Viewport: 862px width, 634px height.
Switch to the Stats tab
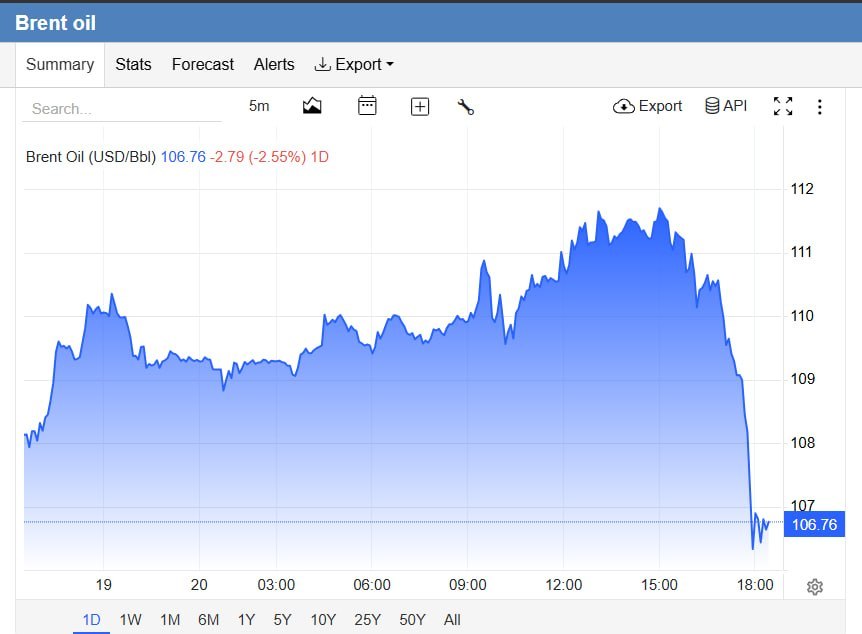pyautogui.click(x=133, y=64)
